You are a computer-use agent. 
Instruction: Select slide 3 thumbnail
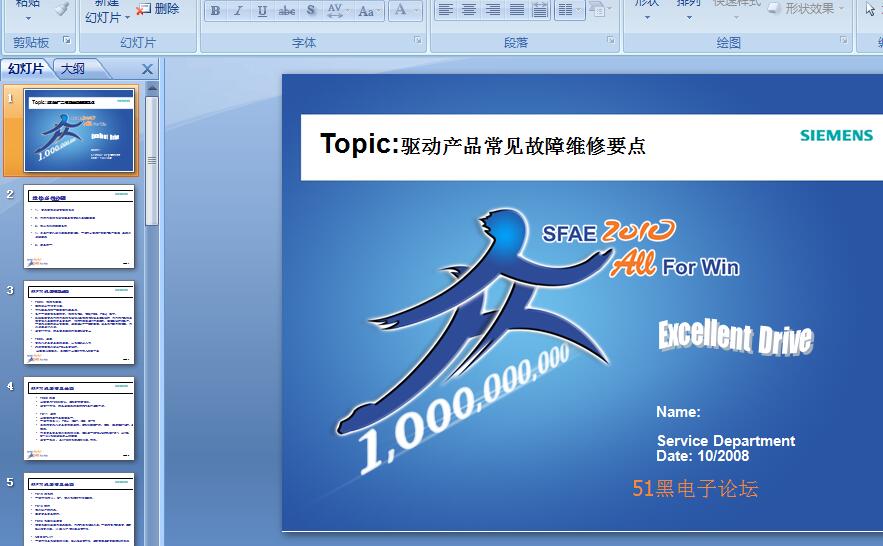click(79, 323)
